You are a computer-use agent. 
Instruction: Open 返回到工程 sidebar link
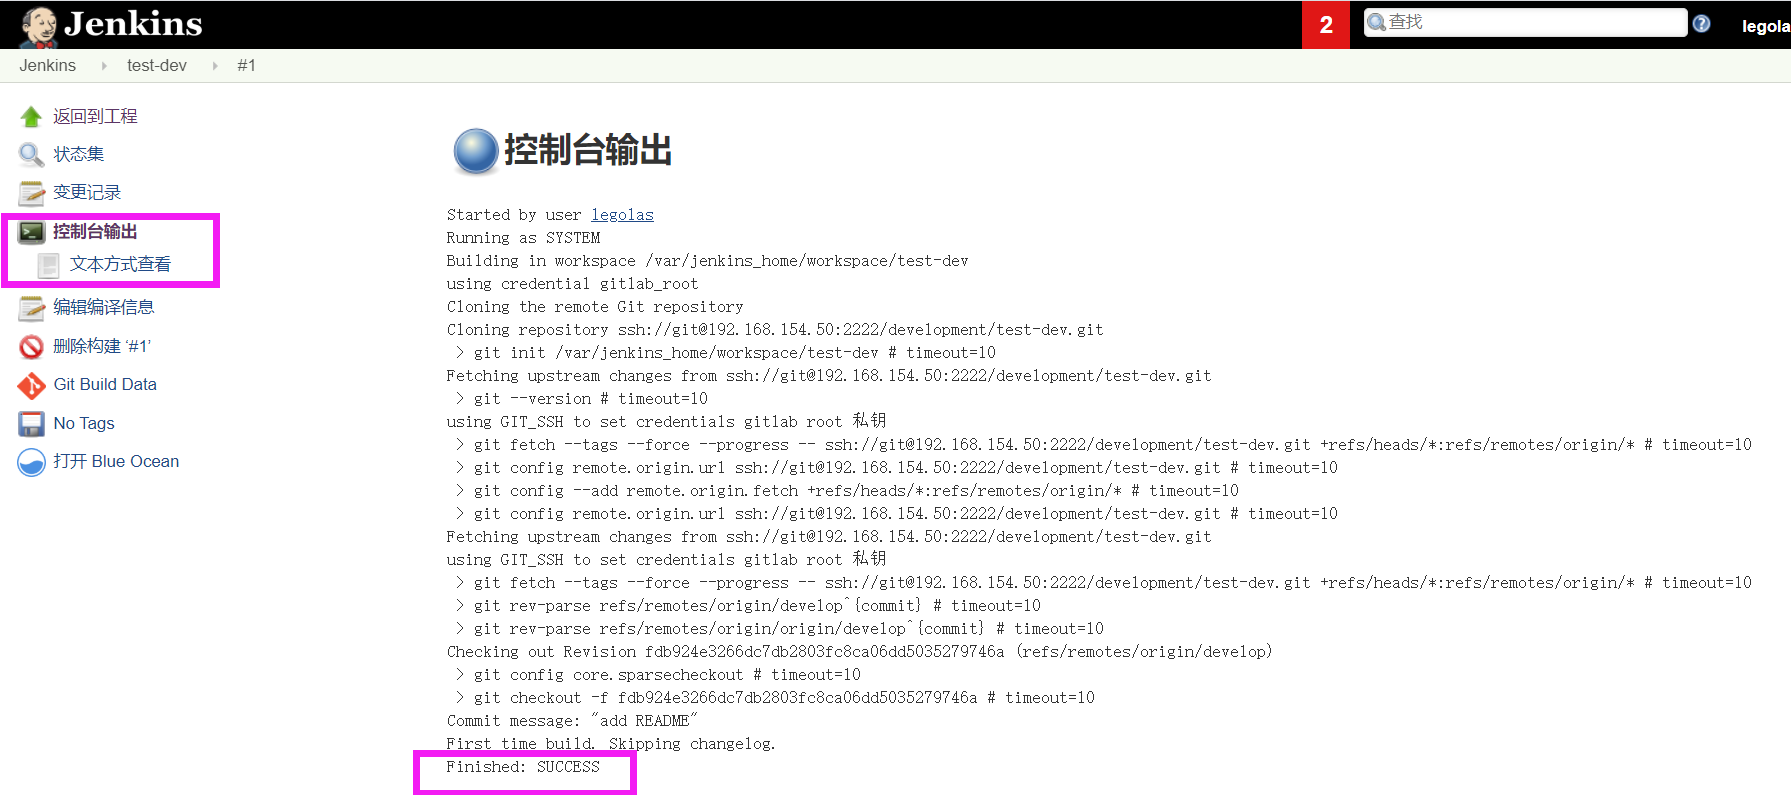(x=95, y=116)
